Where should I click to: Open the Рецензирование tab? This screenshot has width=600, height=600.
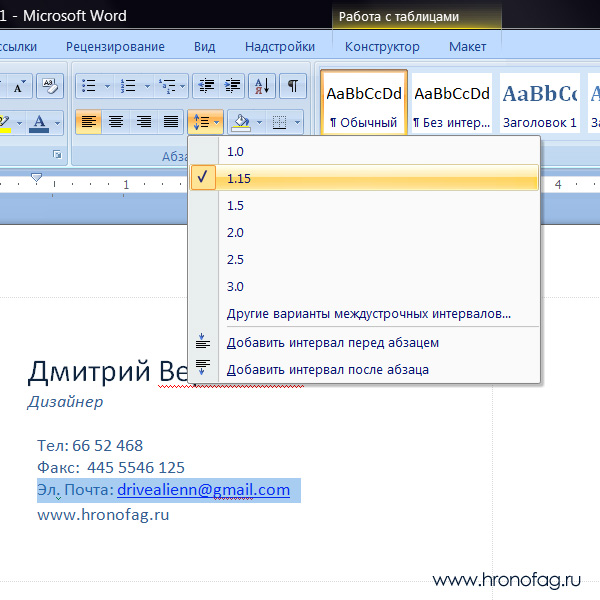pyautogui.click(x=115, y=47)
